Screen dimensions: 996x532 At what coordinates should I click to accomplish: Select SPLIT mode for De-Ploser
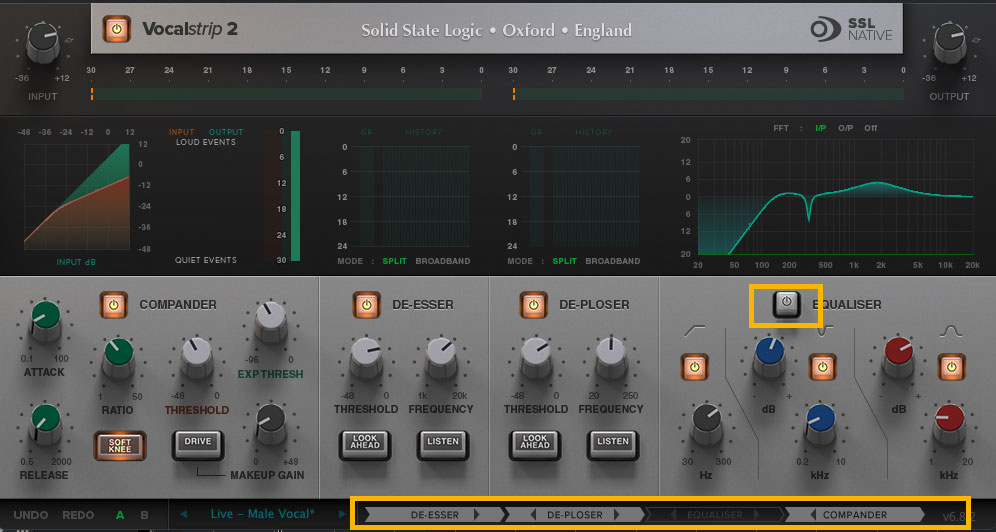coord(565,261)
